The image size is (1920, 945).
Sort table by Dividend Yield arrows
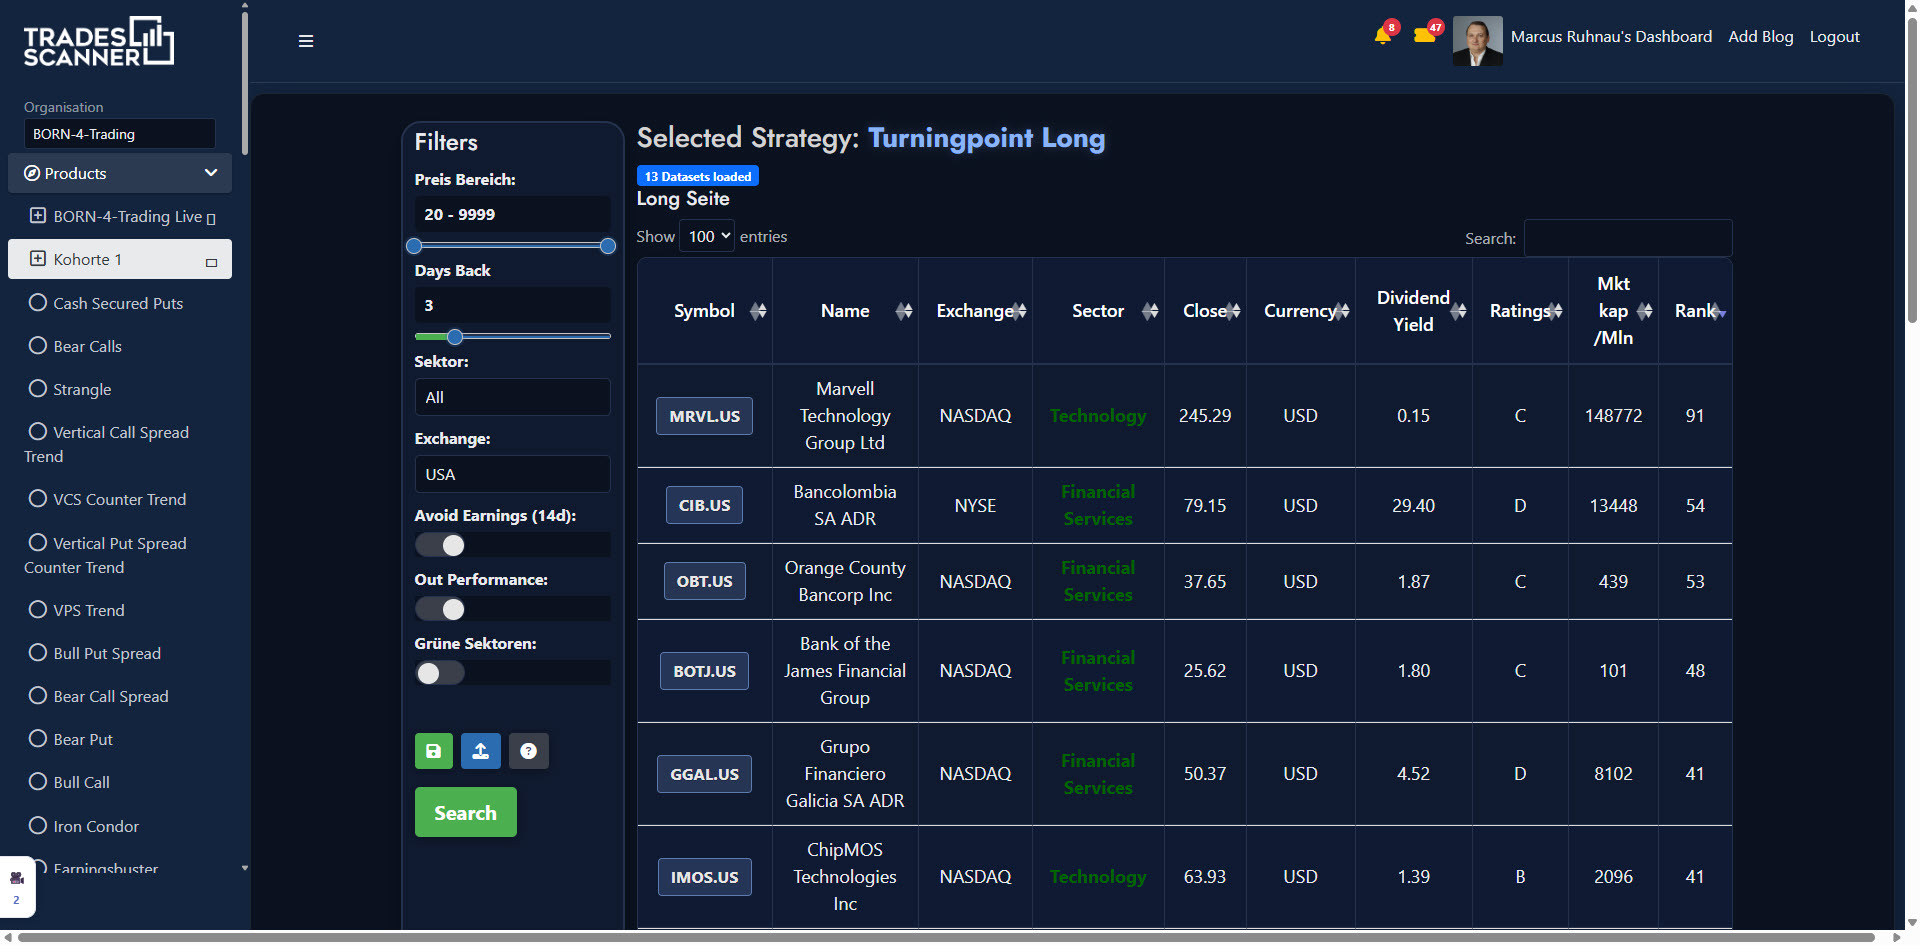coord(1459,311)
